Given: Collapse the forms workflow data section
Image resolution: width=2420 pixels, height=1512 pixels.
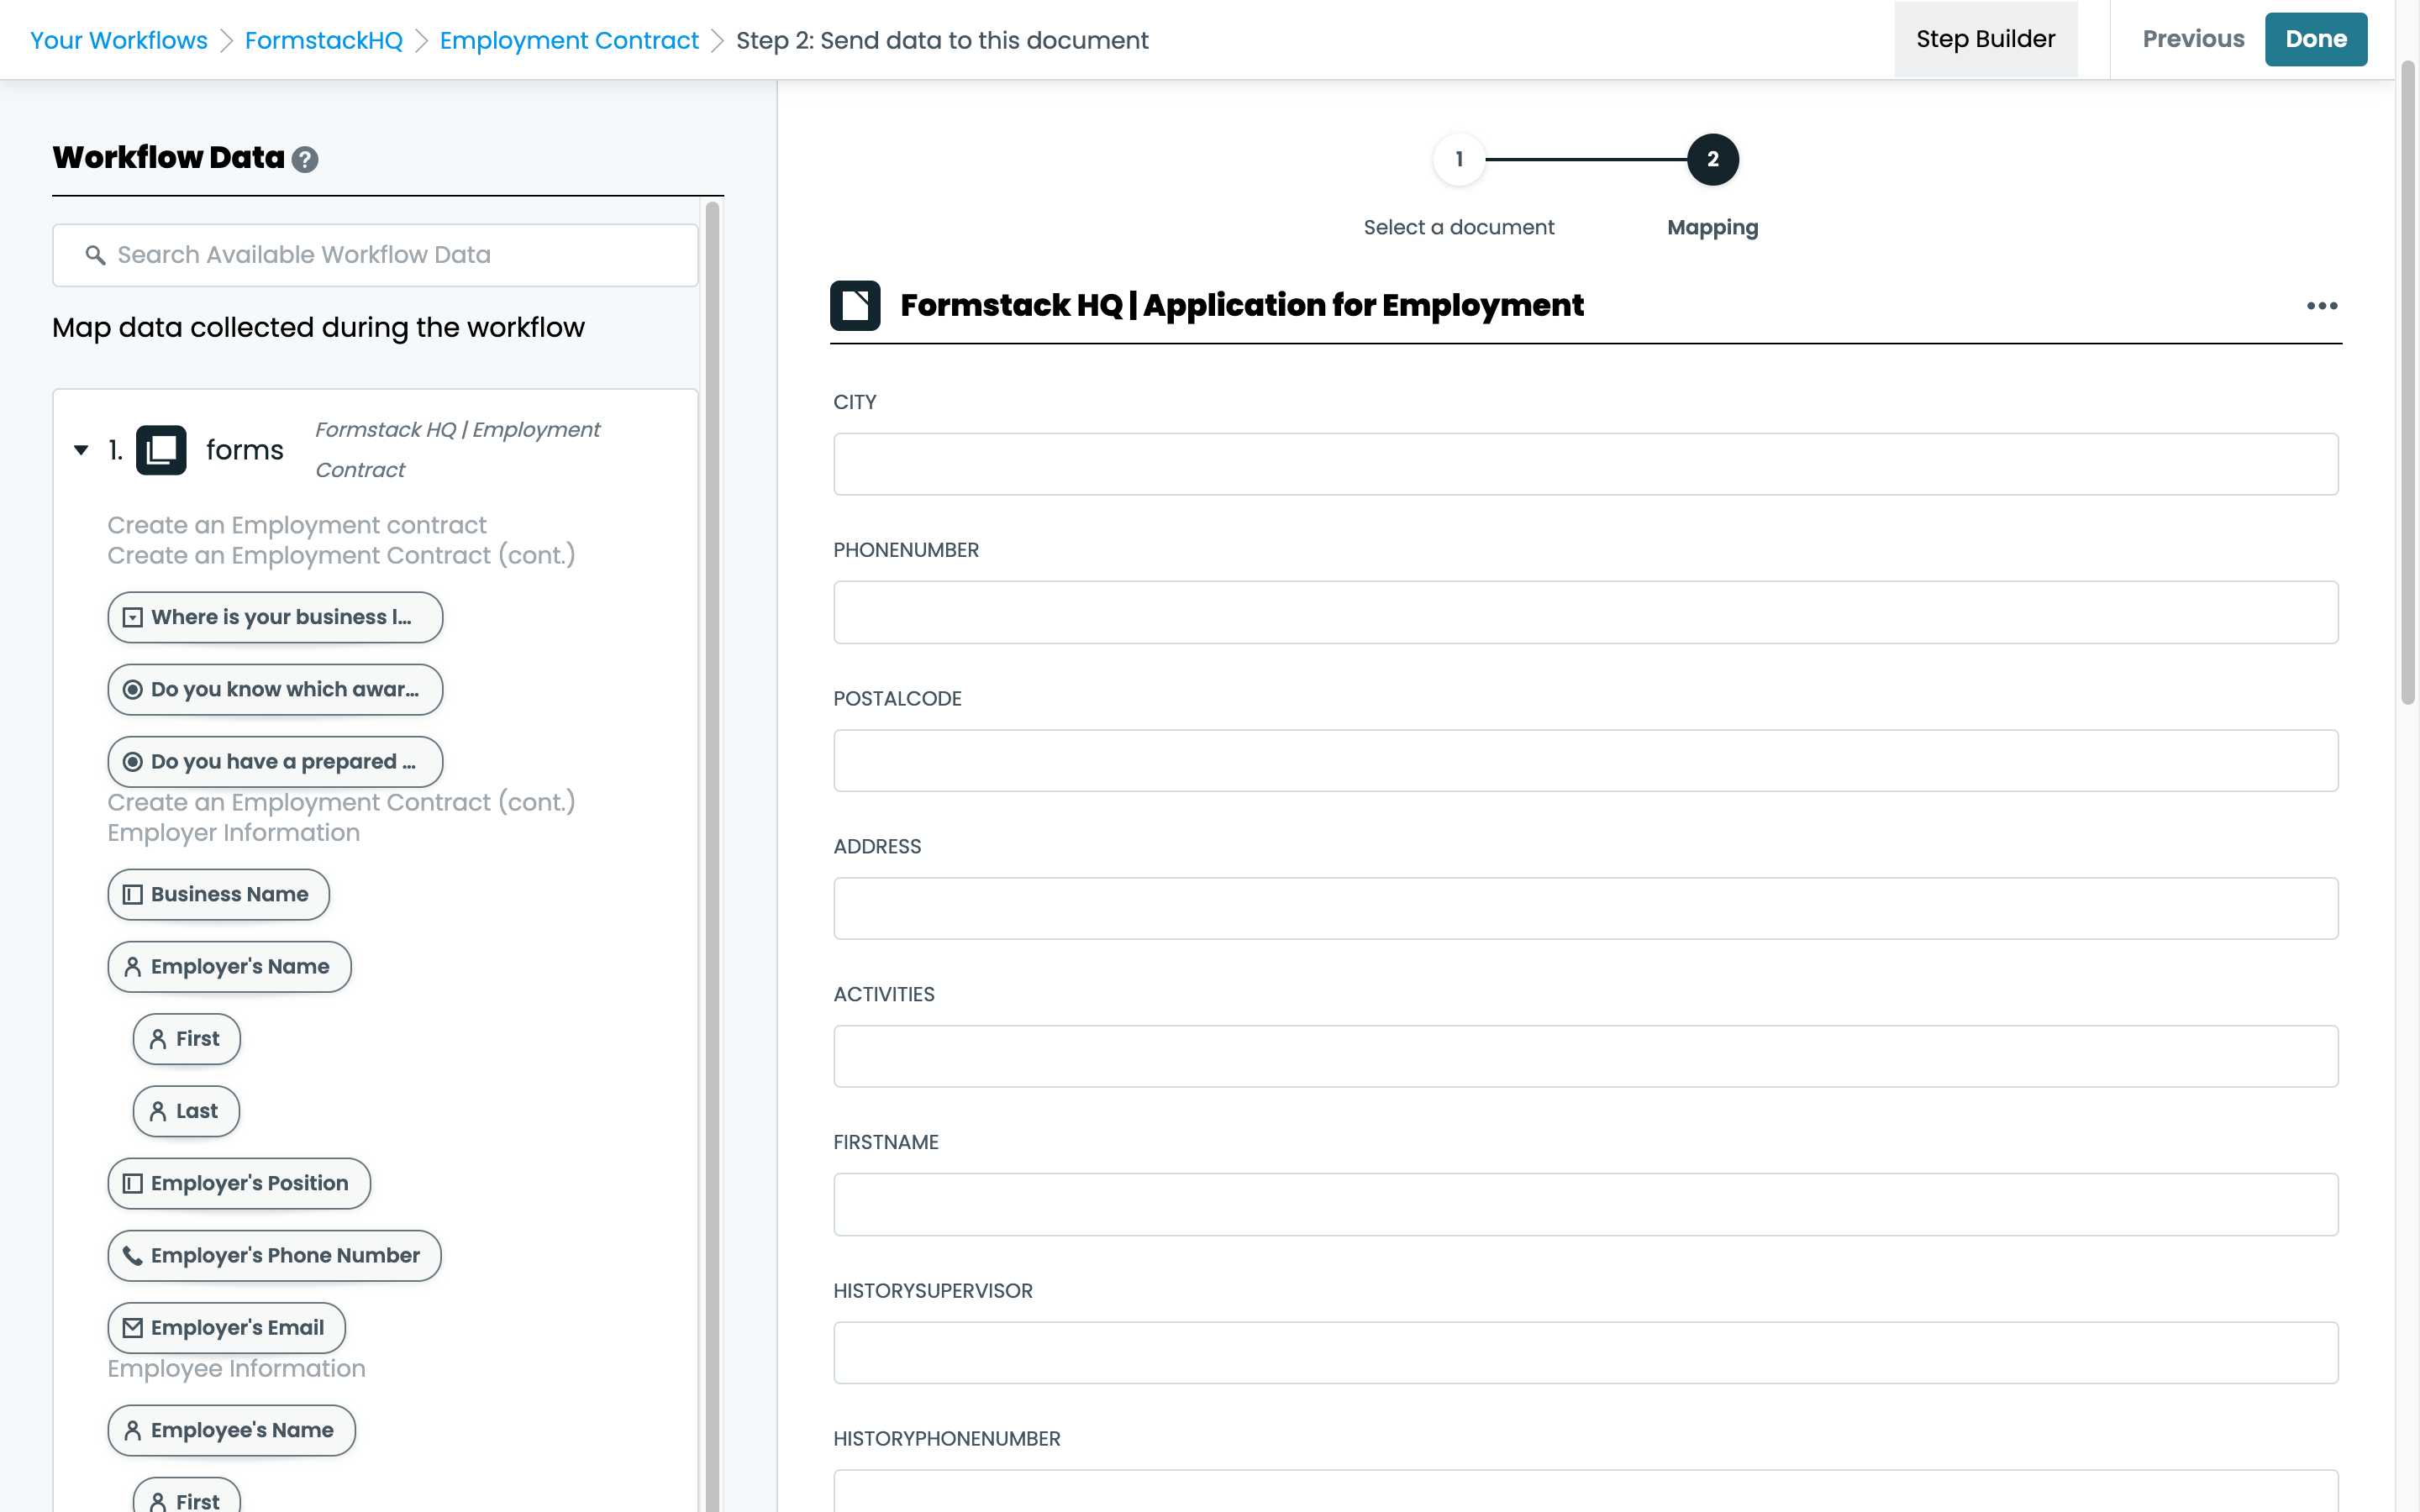Looking at the screenshot, I should tap(81, 450).
